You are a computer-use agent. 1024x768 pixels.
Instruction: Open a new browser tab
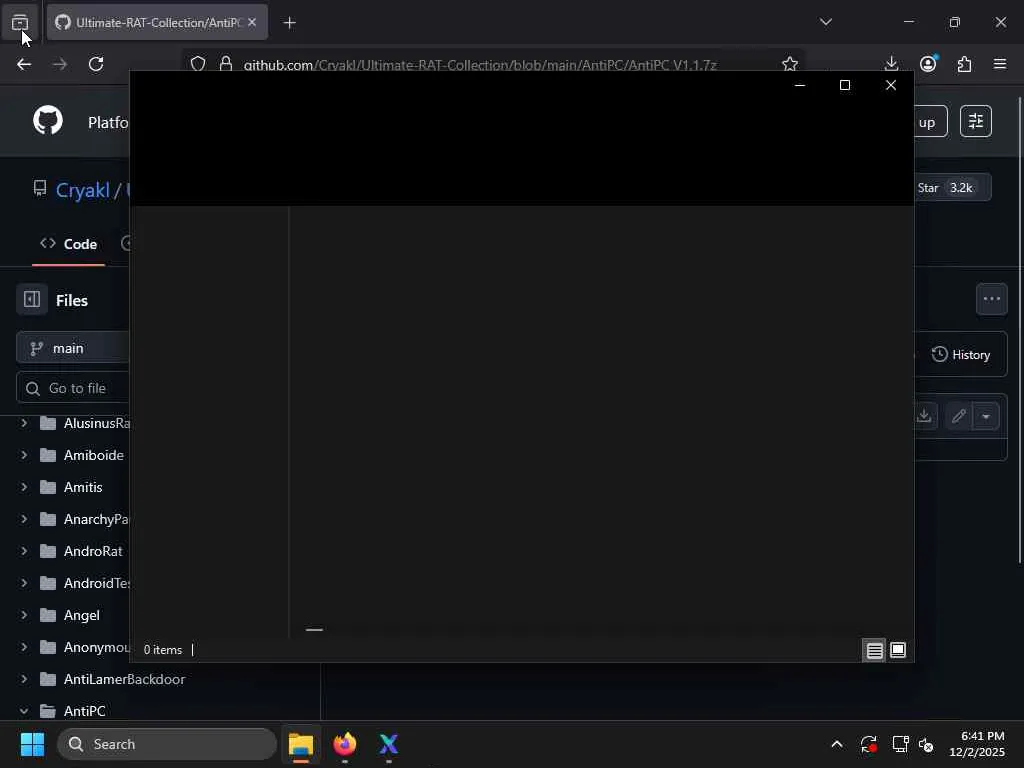[289, 23]
